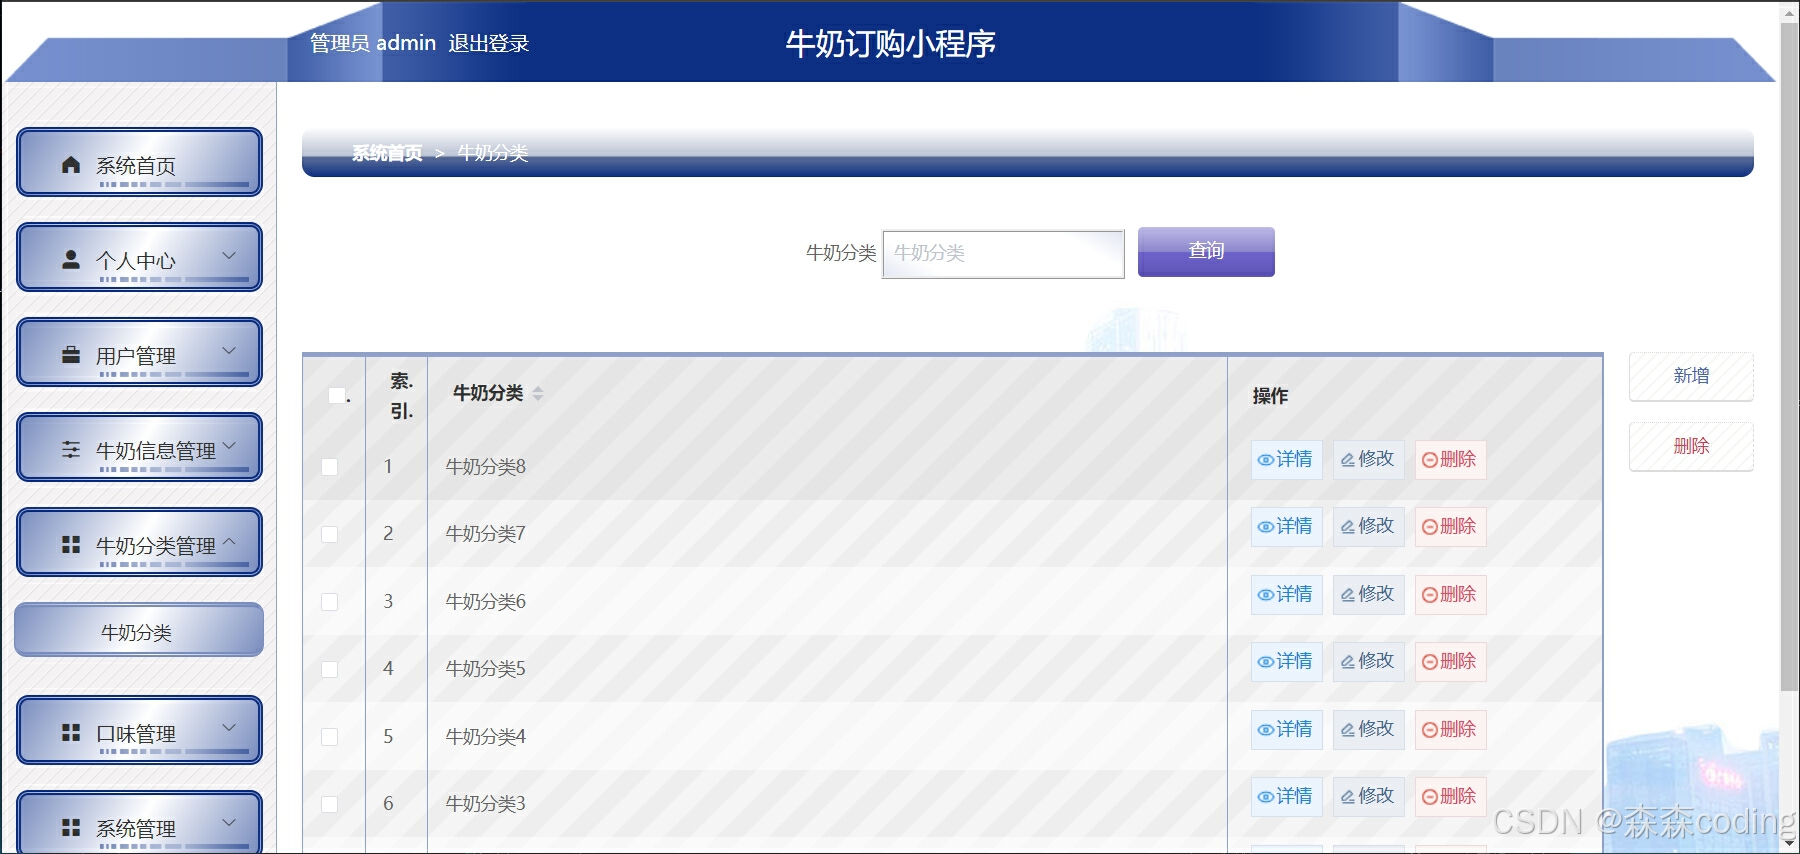Edit the 牛奶分类7 row
This screenshot has height=854, width=1800.
1368,526
